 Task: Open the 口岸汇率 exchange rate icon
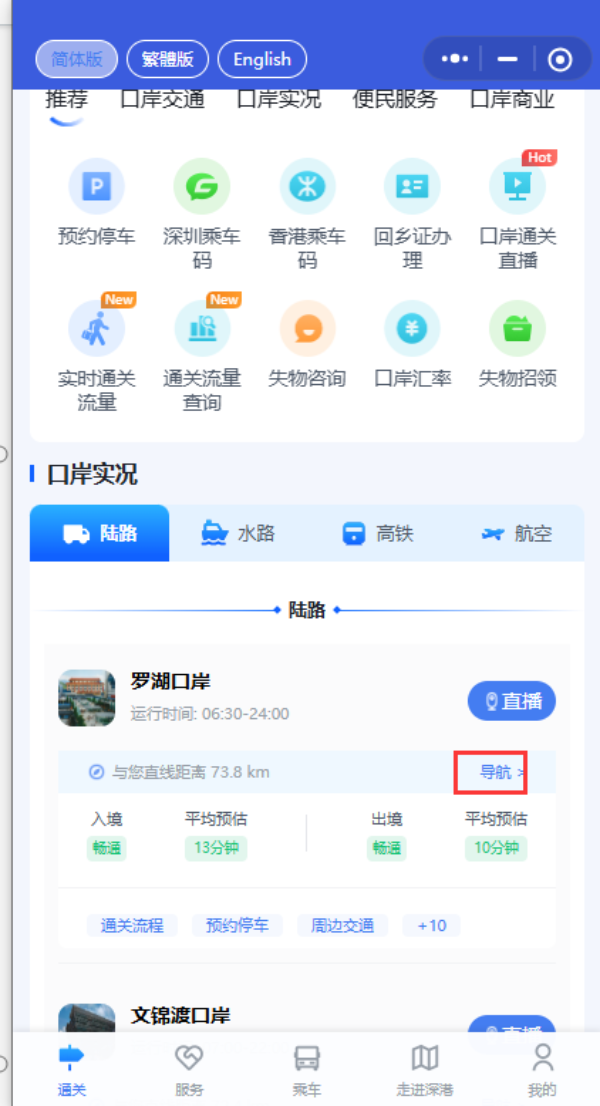pyautogui.click(x=412, y=329)
